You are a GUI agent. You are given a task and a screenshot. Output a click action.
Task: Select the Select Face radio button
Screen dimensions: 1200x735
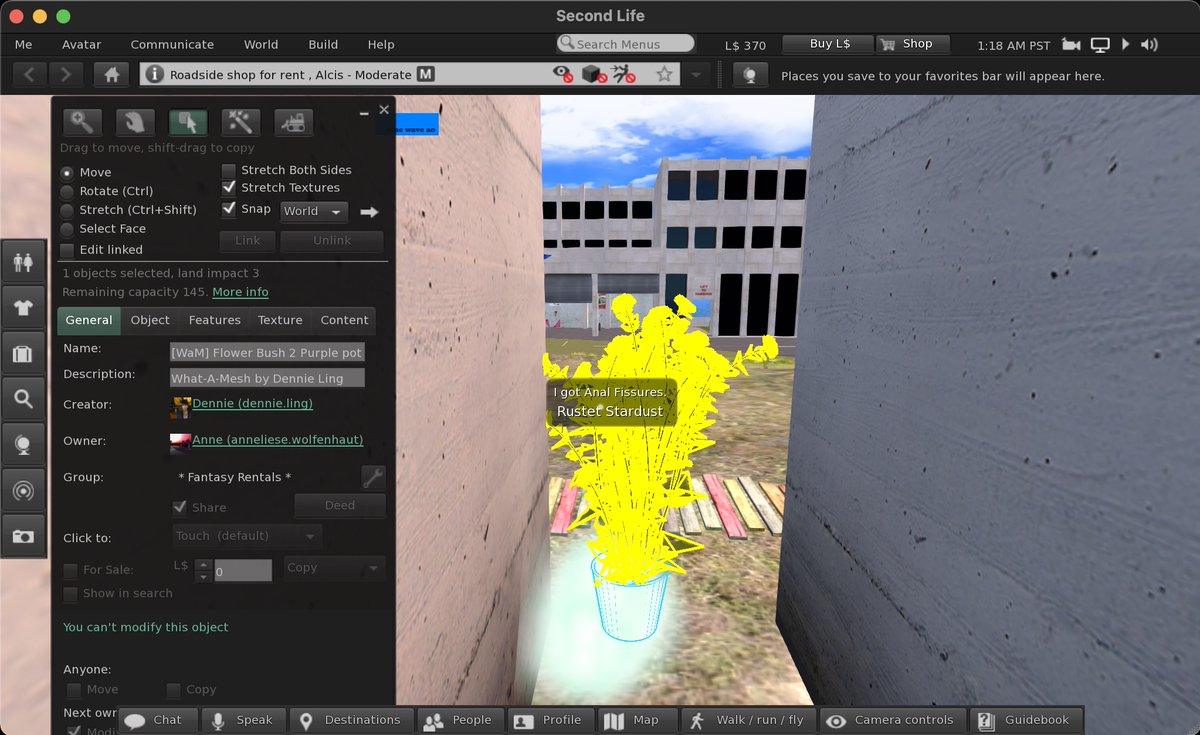click(x=67, y=229)
